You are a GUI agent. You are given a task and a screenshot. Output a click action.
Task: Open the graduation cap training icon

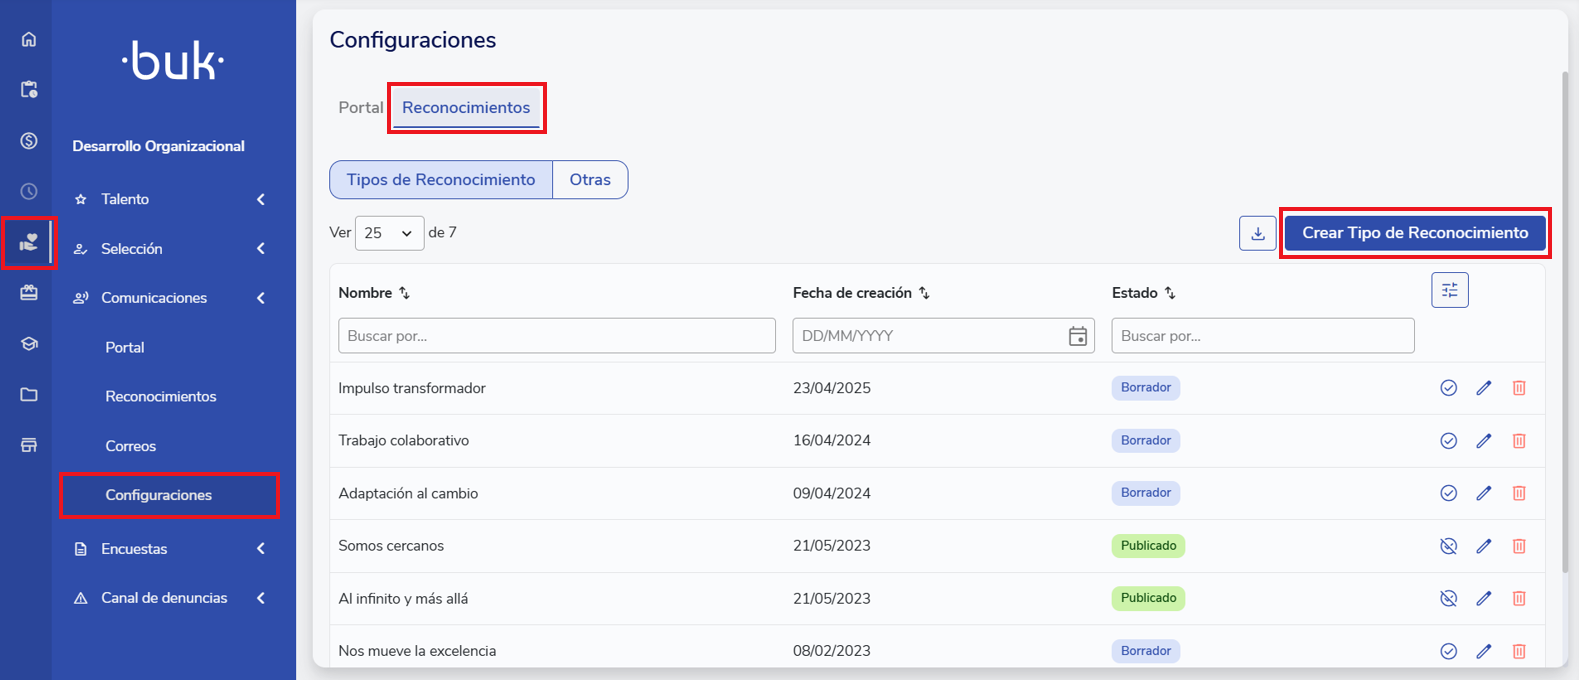coord(29,344)
